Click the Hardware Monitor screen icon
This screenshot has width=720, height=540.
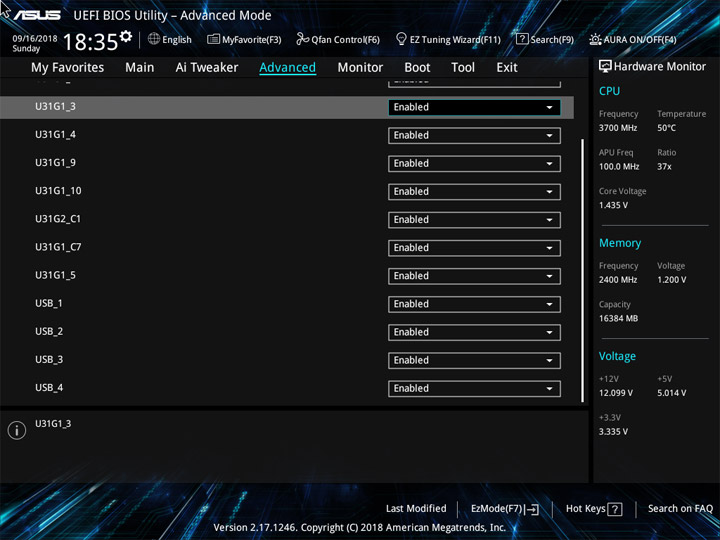605,67
